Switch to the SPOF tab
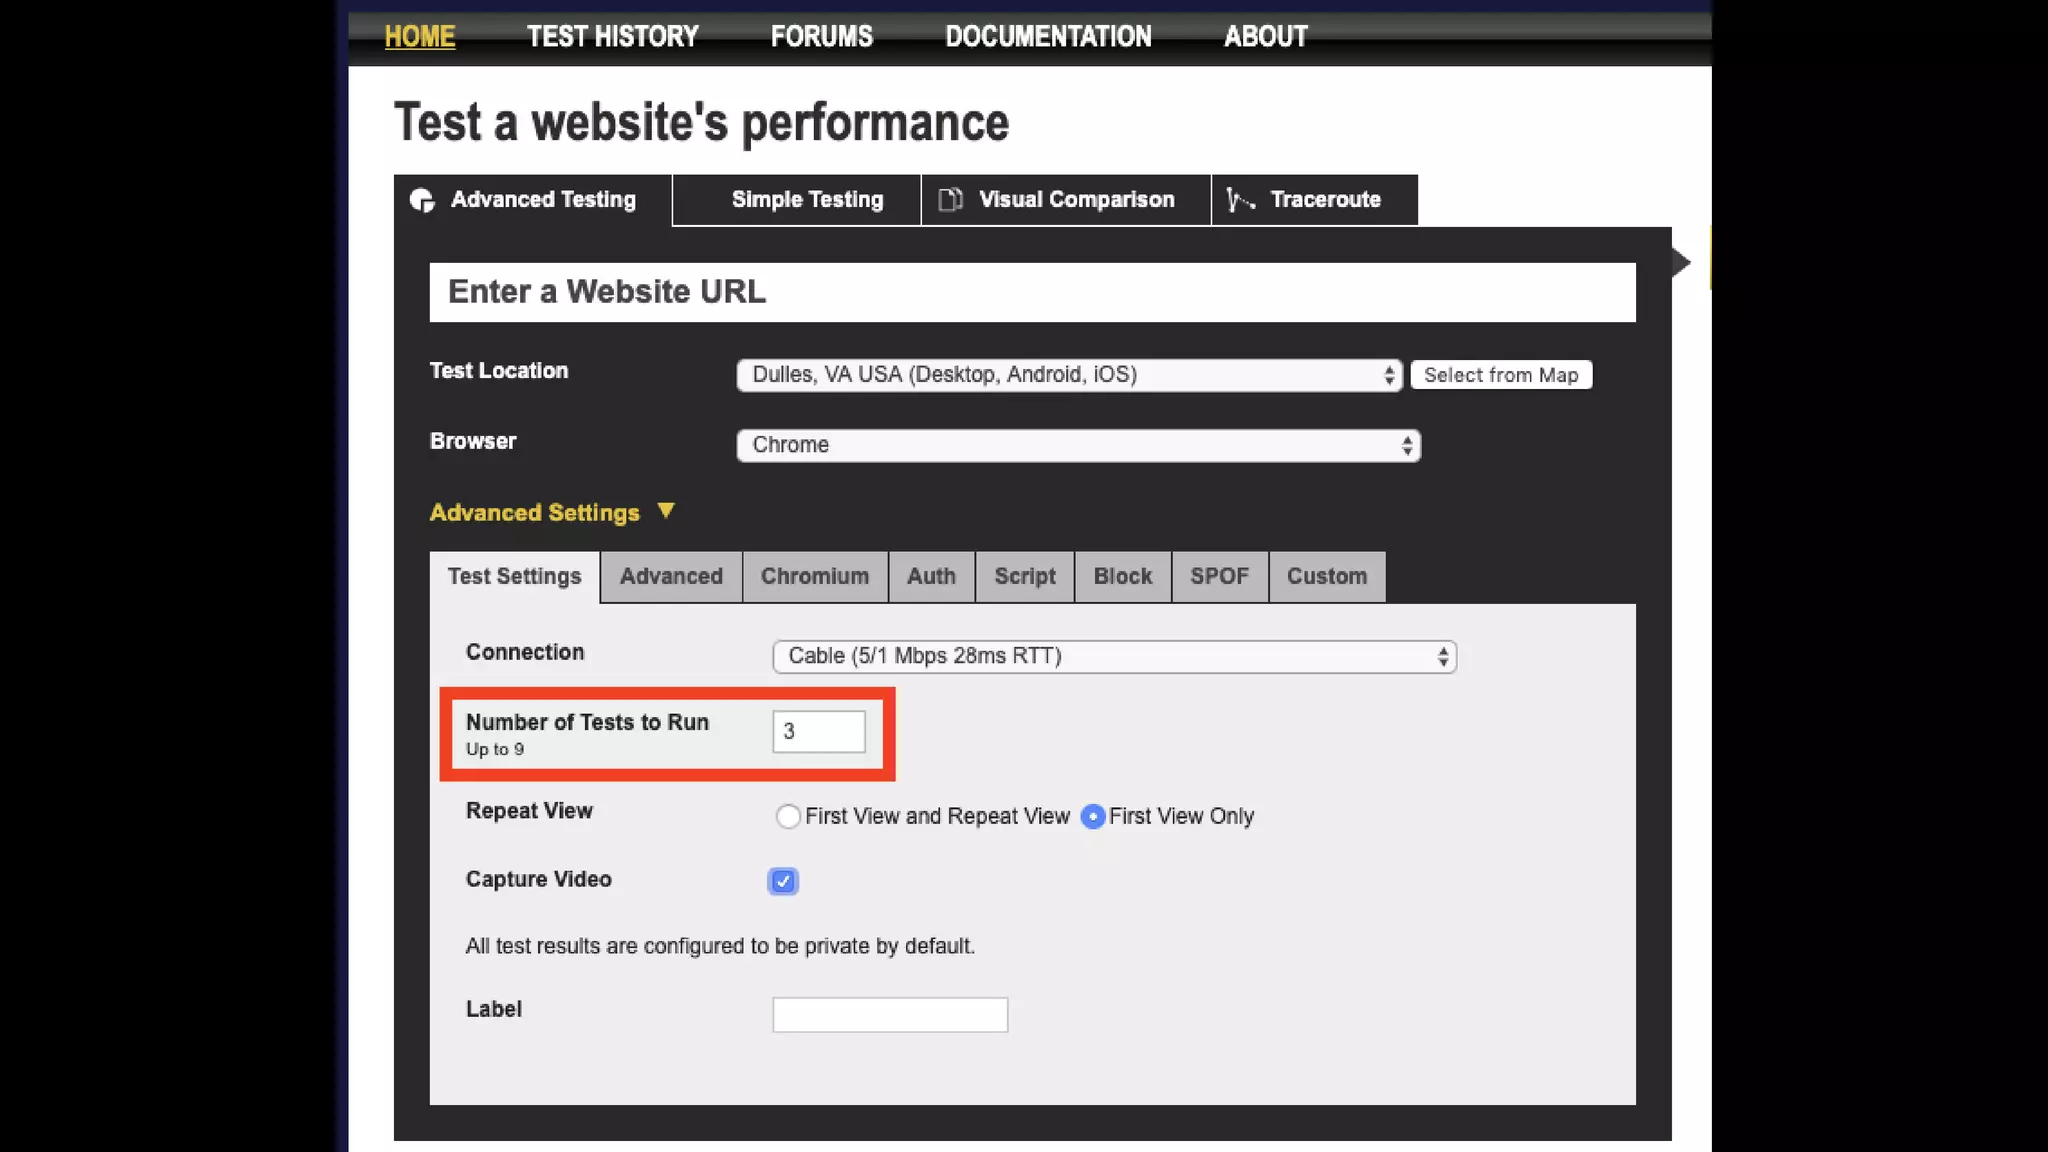 [x=1219, y=577]
